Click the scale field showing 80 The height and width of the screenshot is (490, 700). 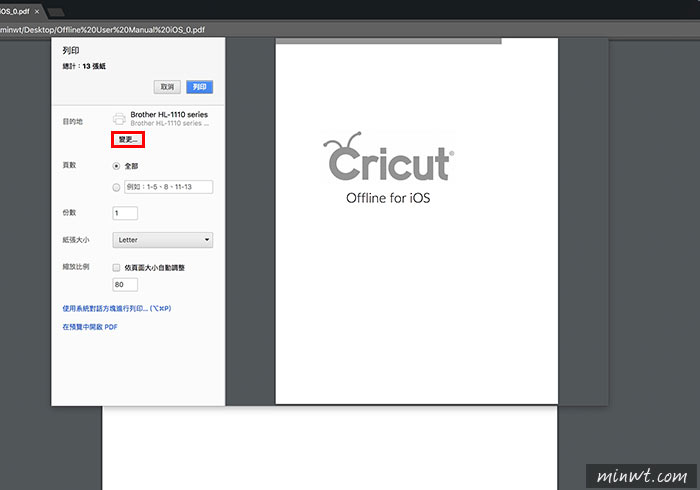pos(125,285)
